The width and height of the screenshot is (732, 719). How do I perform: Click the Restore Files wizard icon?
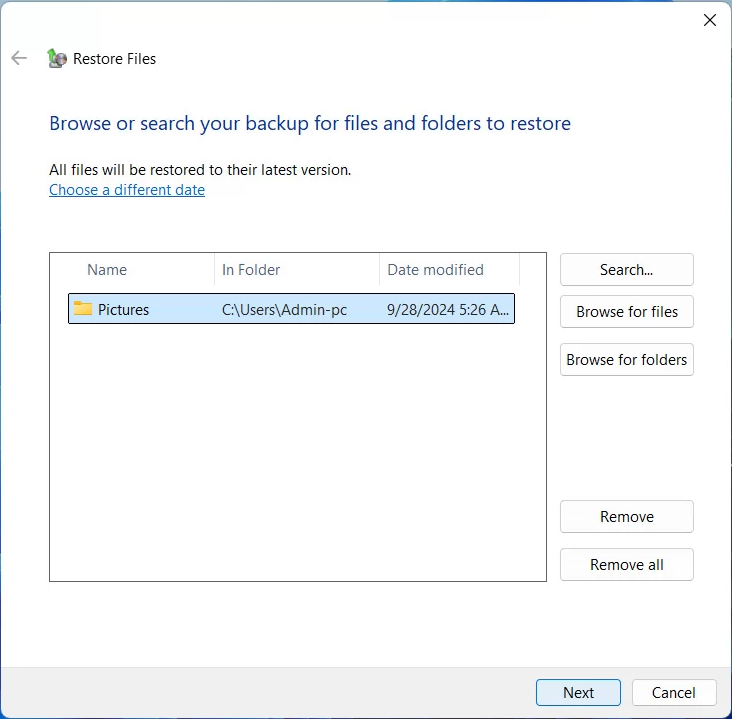57,59
